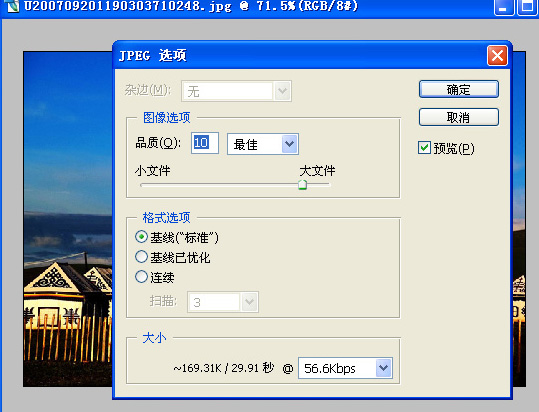This screenshot has height=412, width=539.
Task: Select the 基线("标准") format option
Action: pyautogui.click(x=141, y=237)
